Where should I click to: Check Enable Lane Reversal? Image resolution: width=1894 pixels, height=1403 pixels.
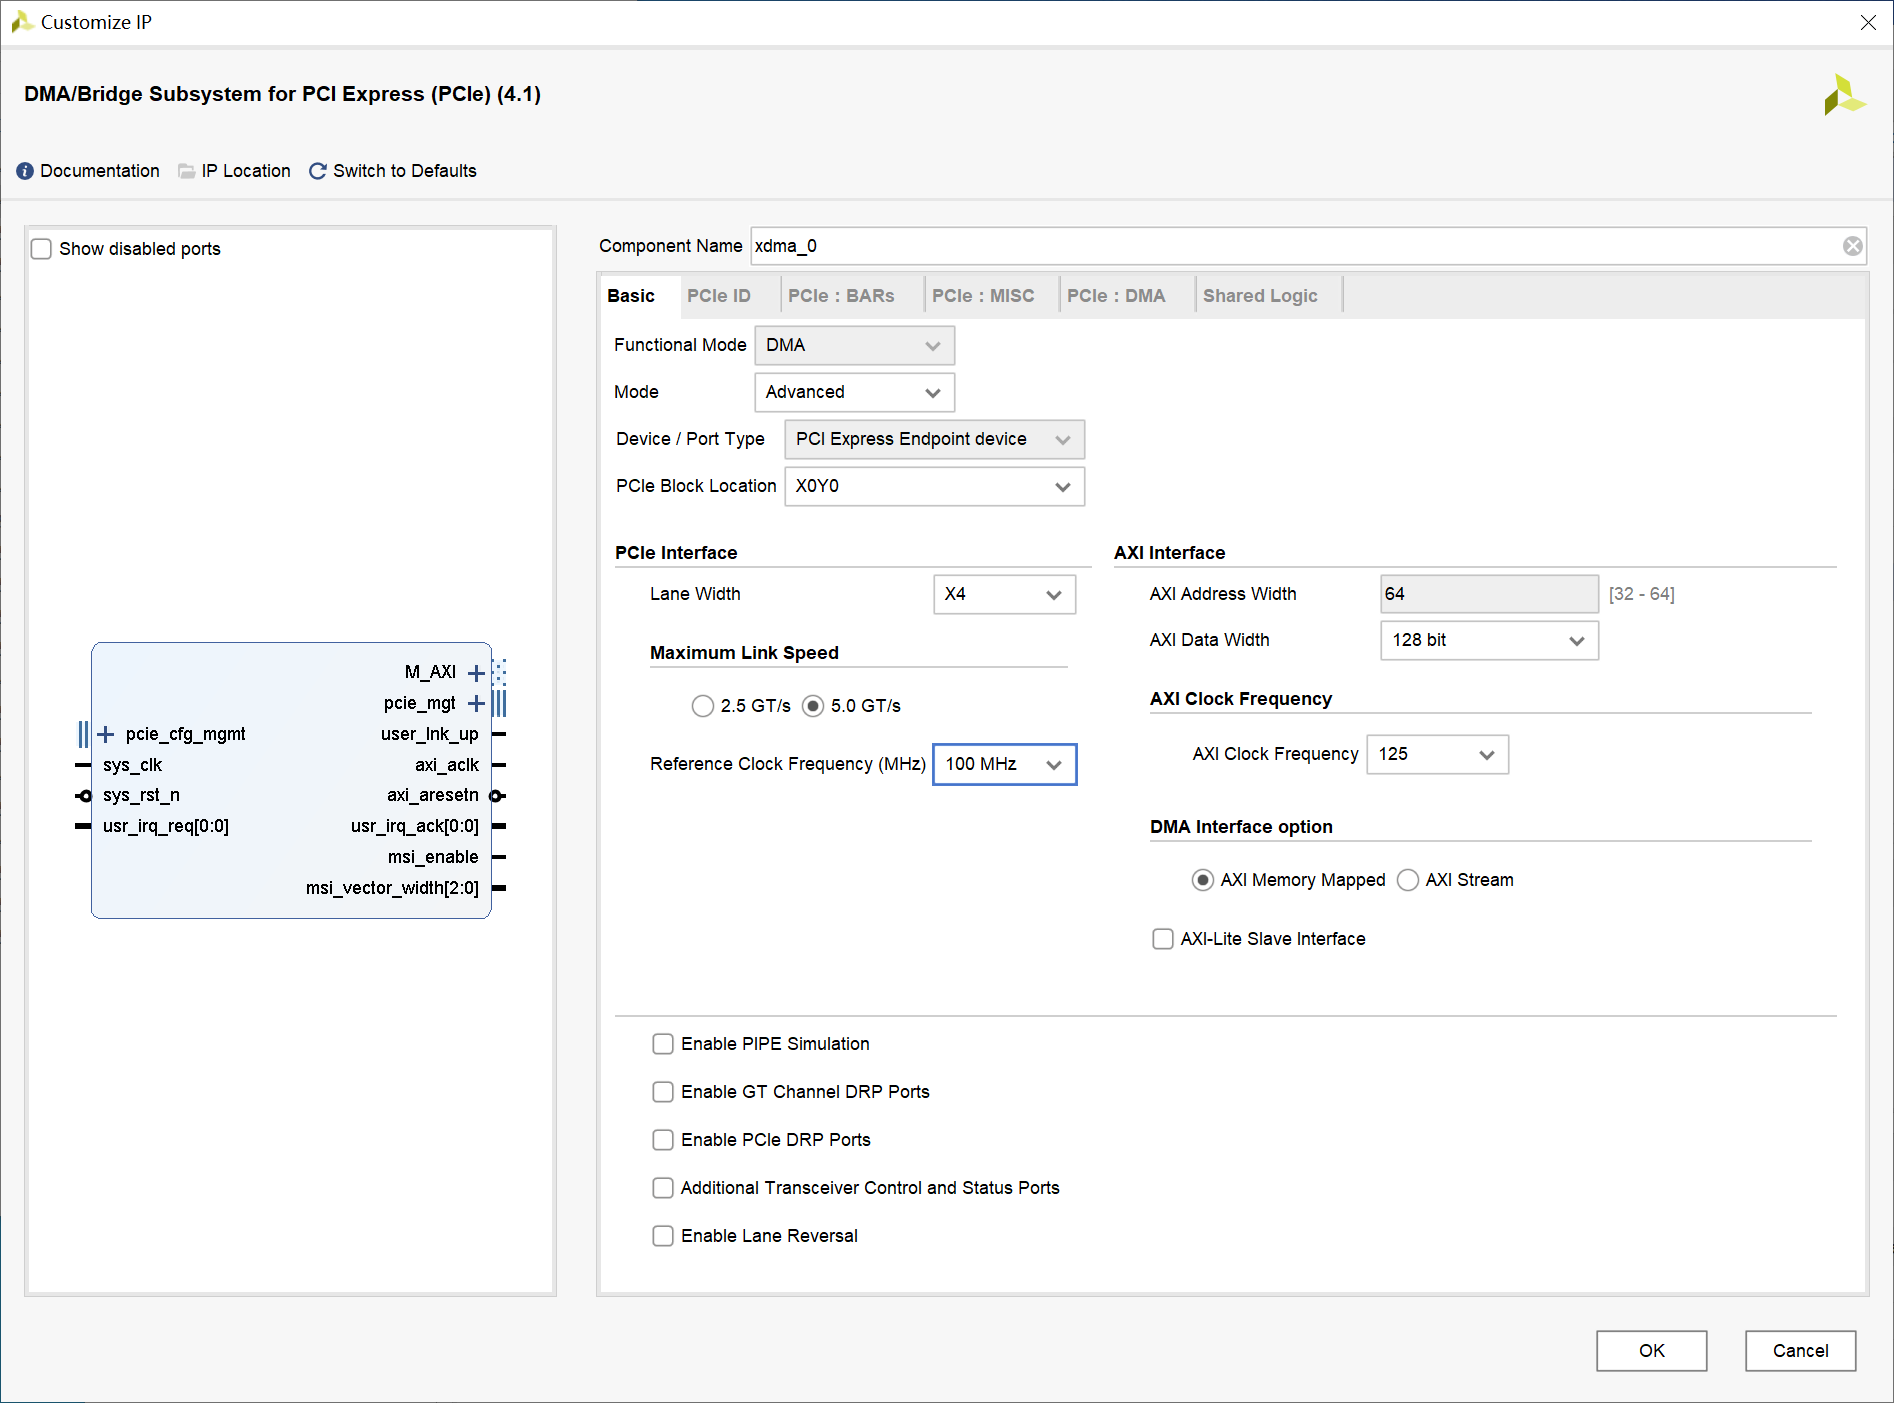(663, 1236)
